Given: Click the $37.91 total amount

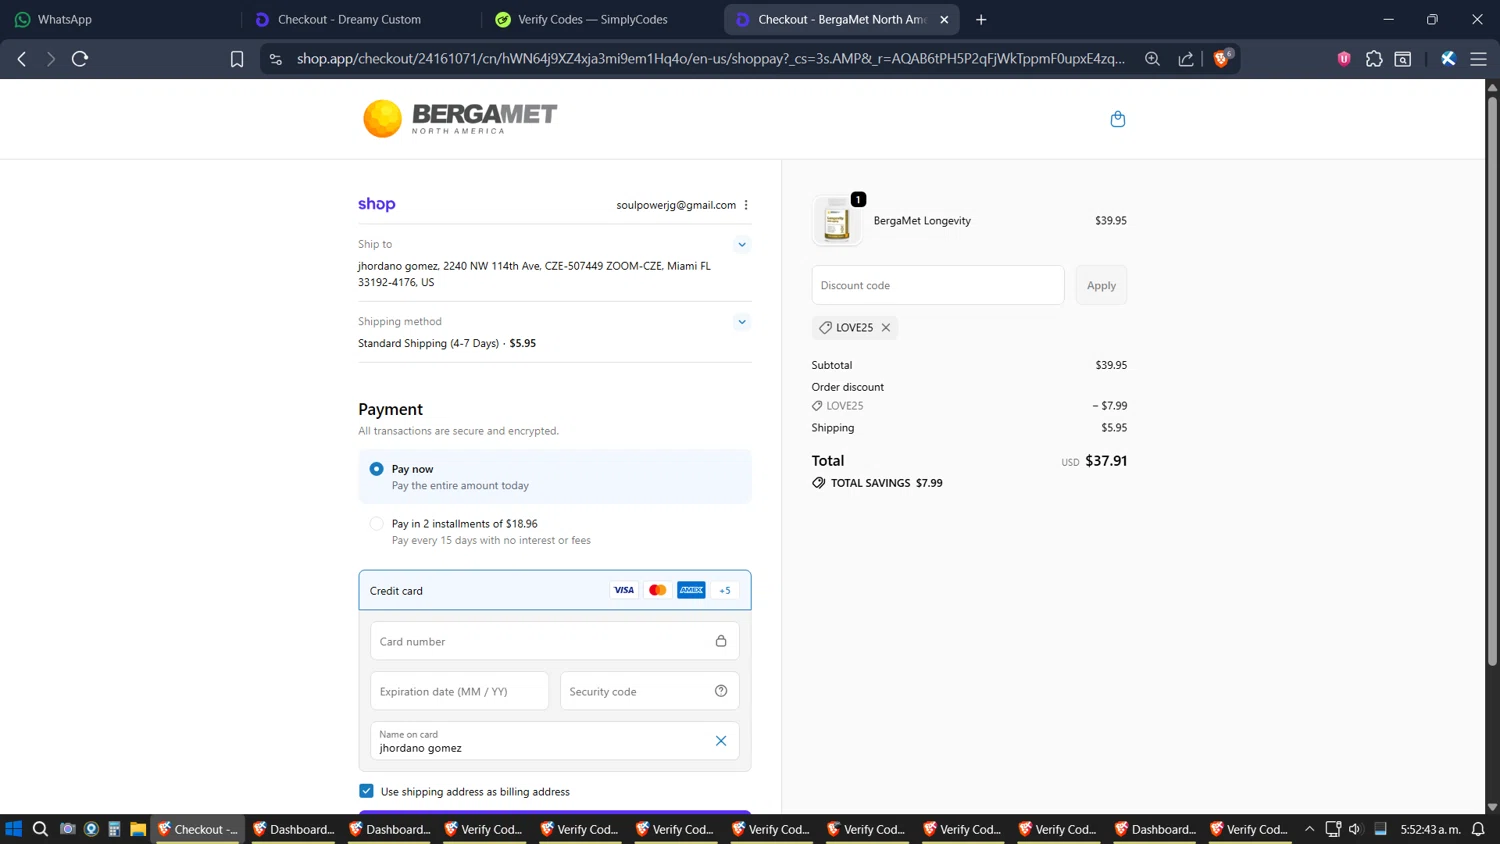Looking at the screenshot, I should click(x=1106, y=461).
